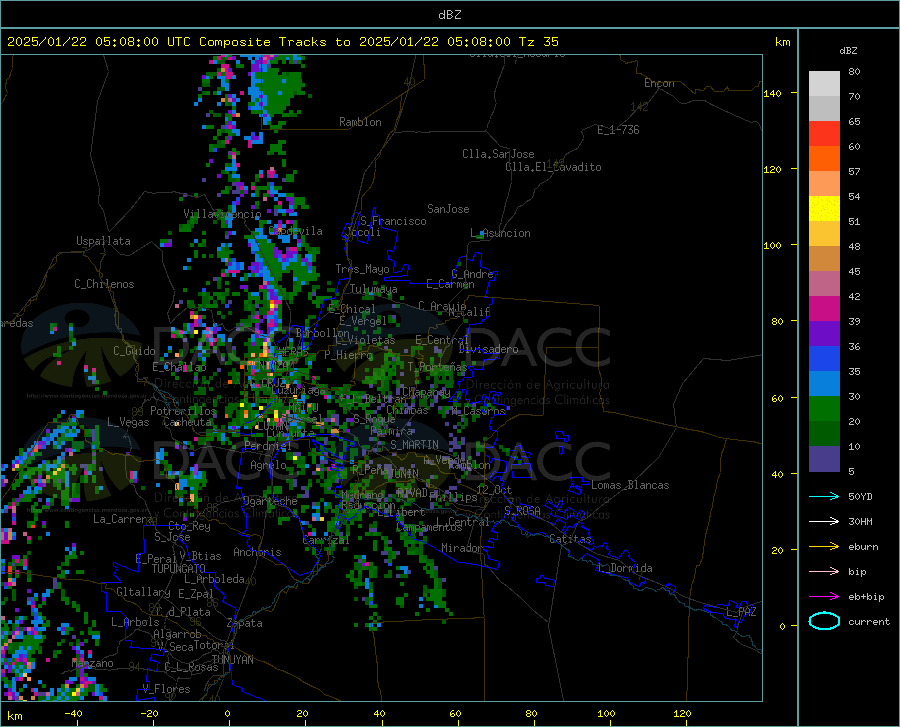This screenshot has height=727, width=900.
Task: Click the pink bip arrow in legend
Action: [824, 571]
